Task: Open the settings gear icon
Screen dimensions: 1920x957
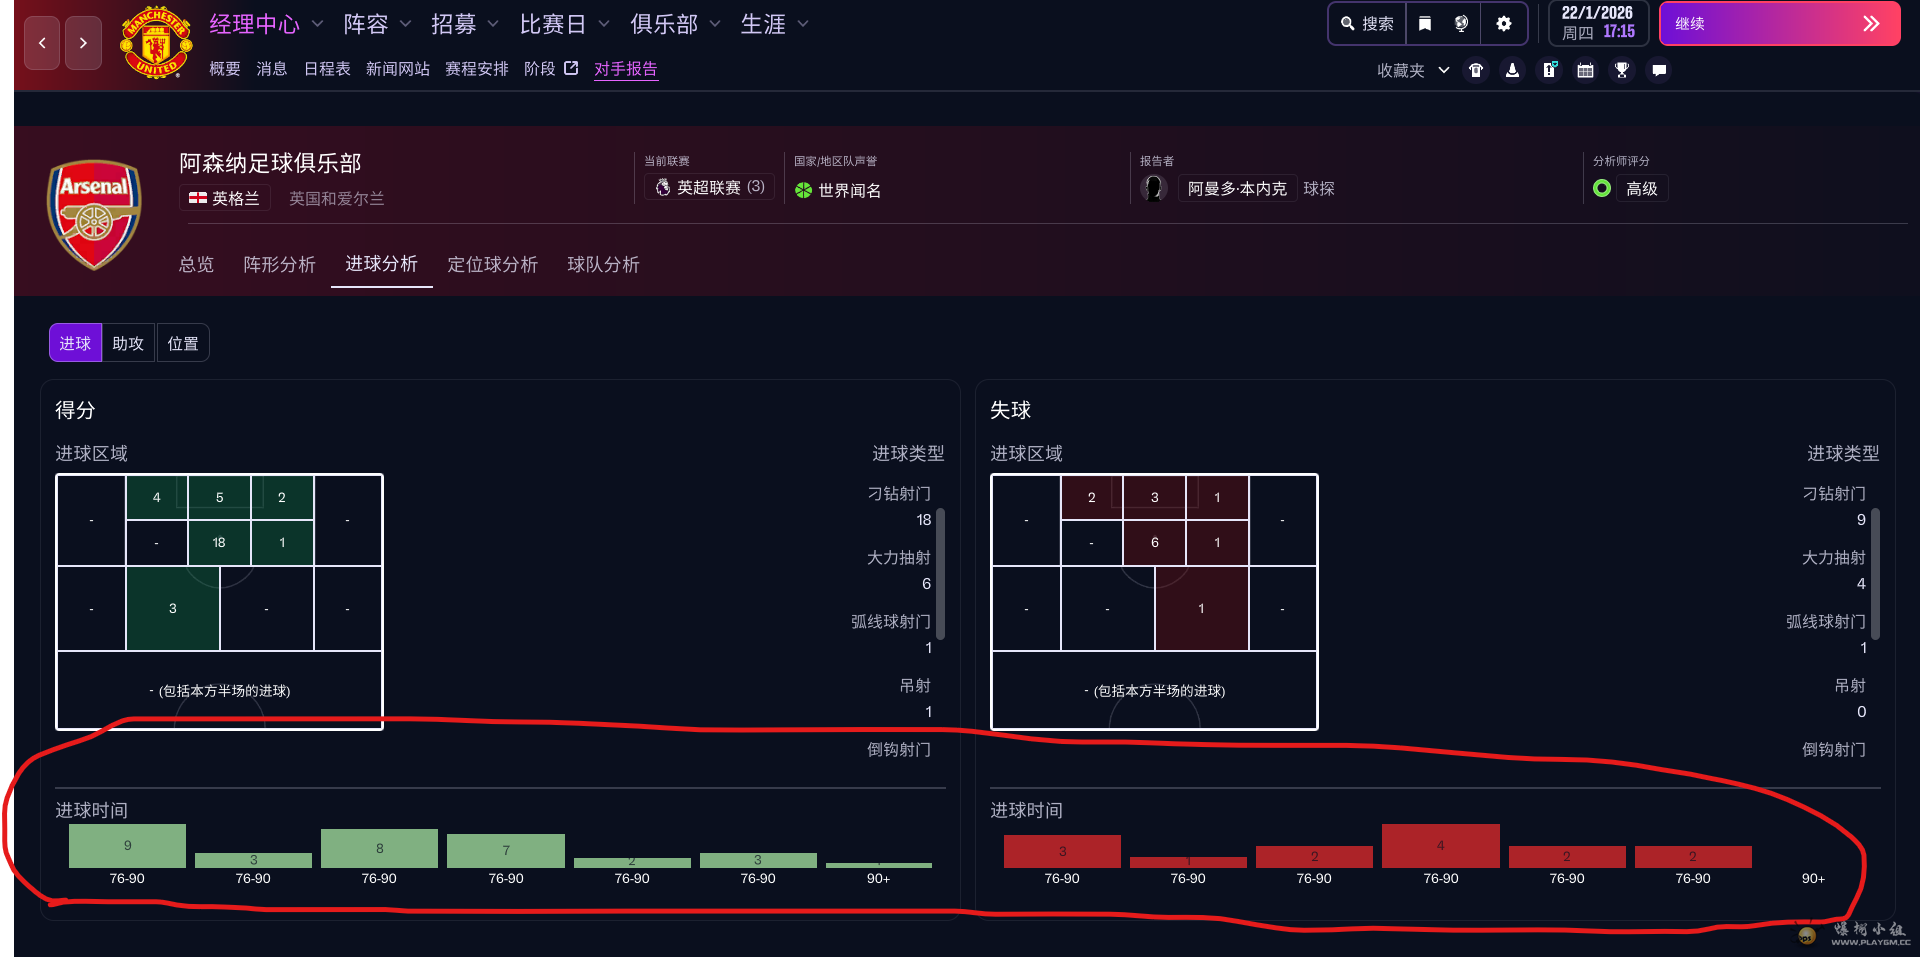Action: tap(1503, 24)
